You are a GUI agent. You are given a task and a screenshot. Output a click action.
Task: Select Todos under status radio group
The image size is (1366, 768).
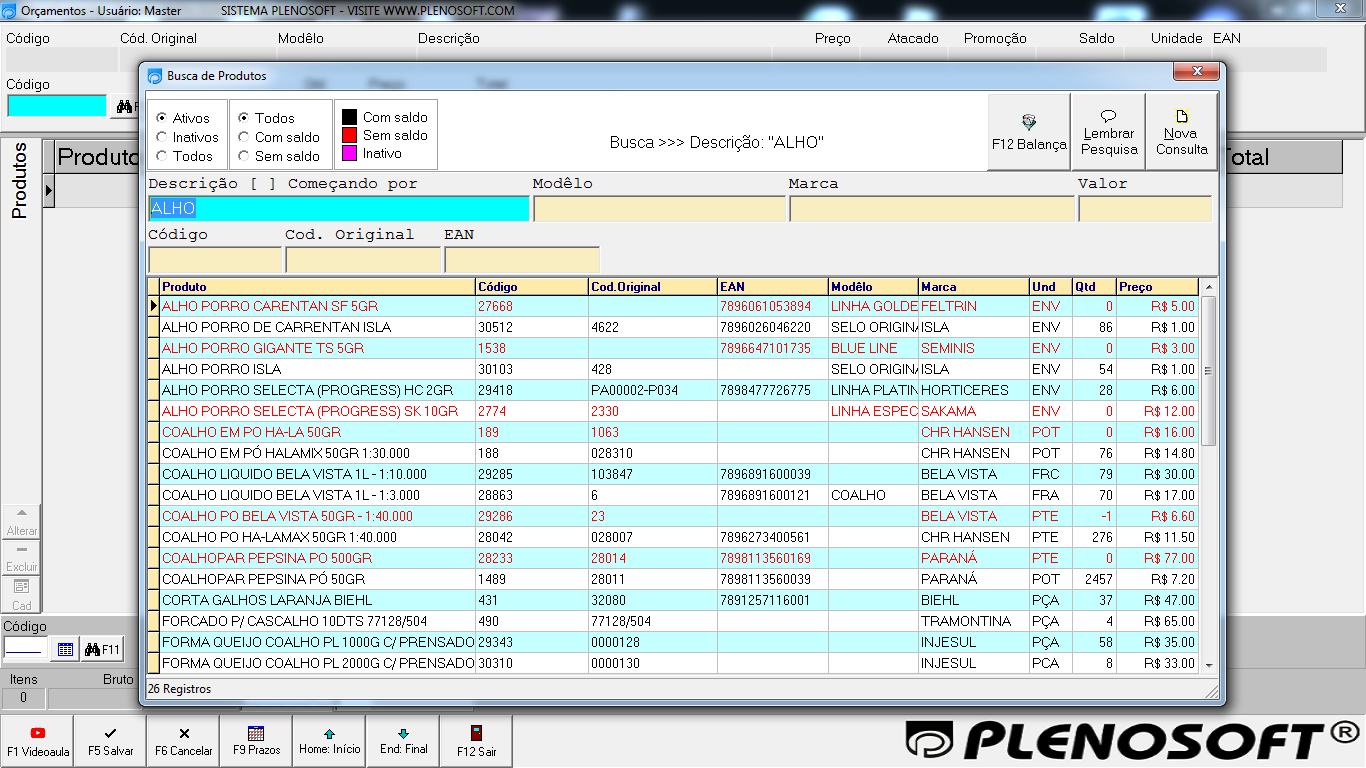point(162,156)
